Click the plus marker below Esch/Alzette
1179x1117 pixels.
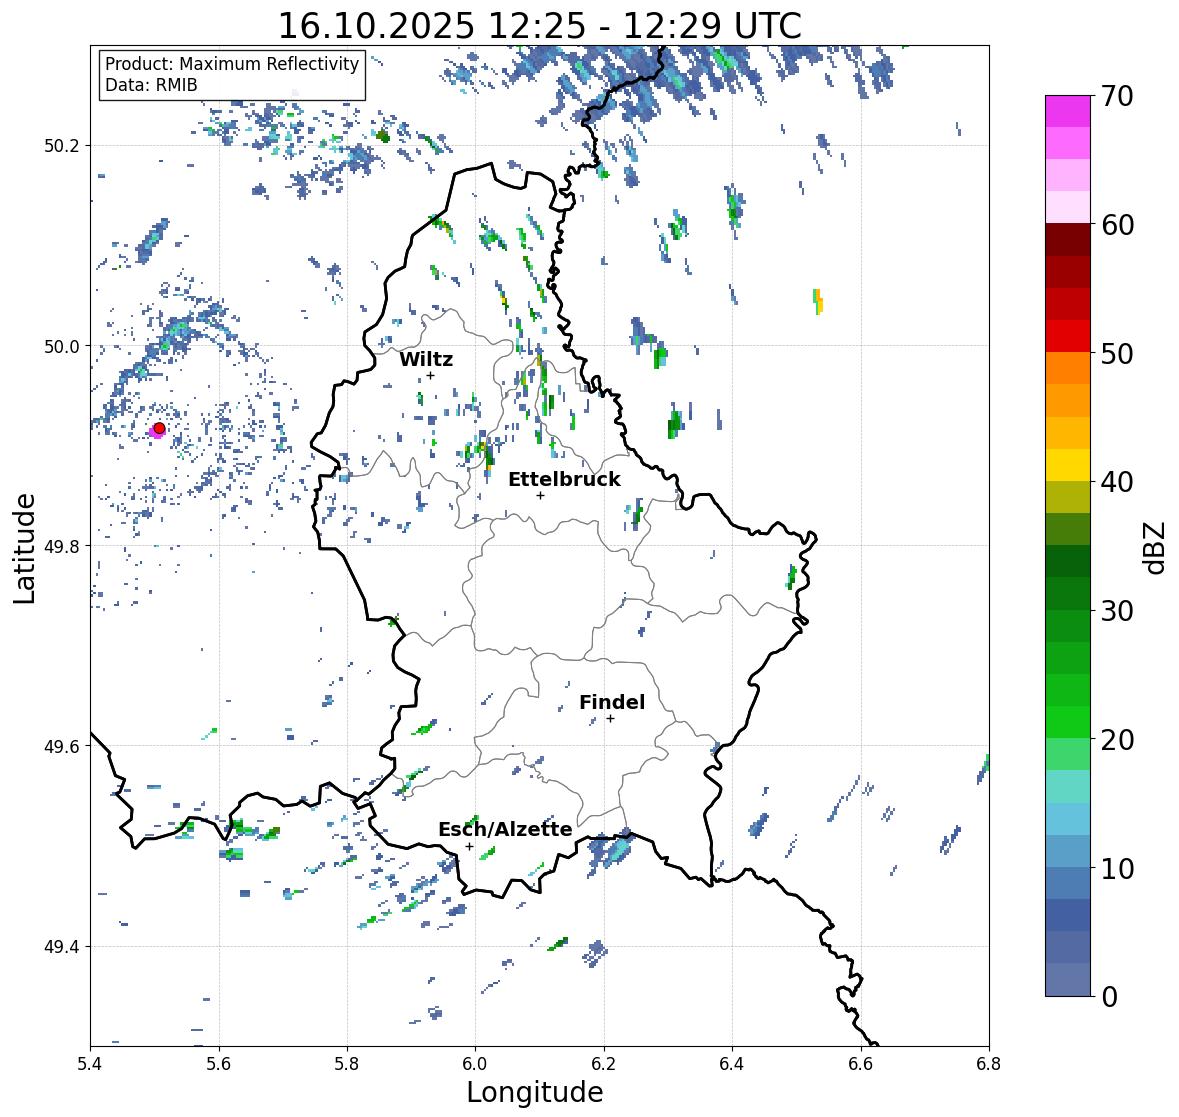[469, 846]
